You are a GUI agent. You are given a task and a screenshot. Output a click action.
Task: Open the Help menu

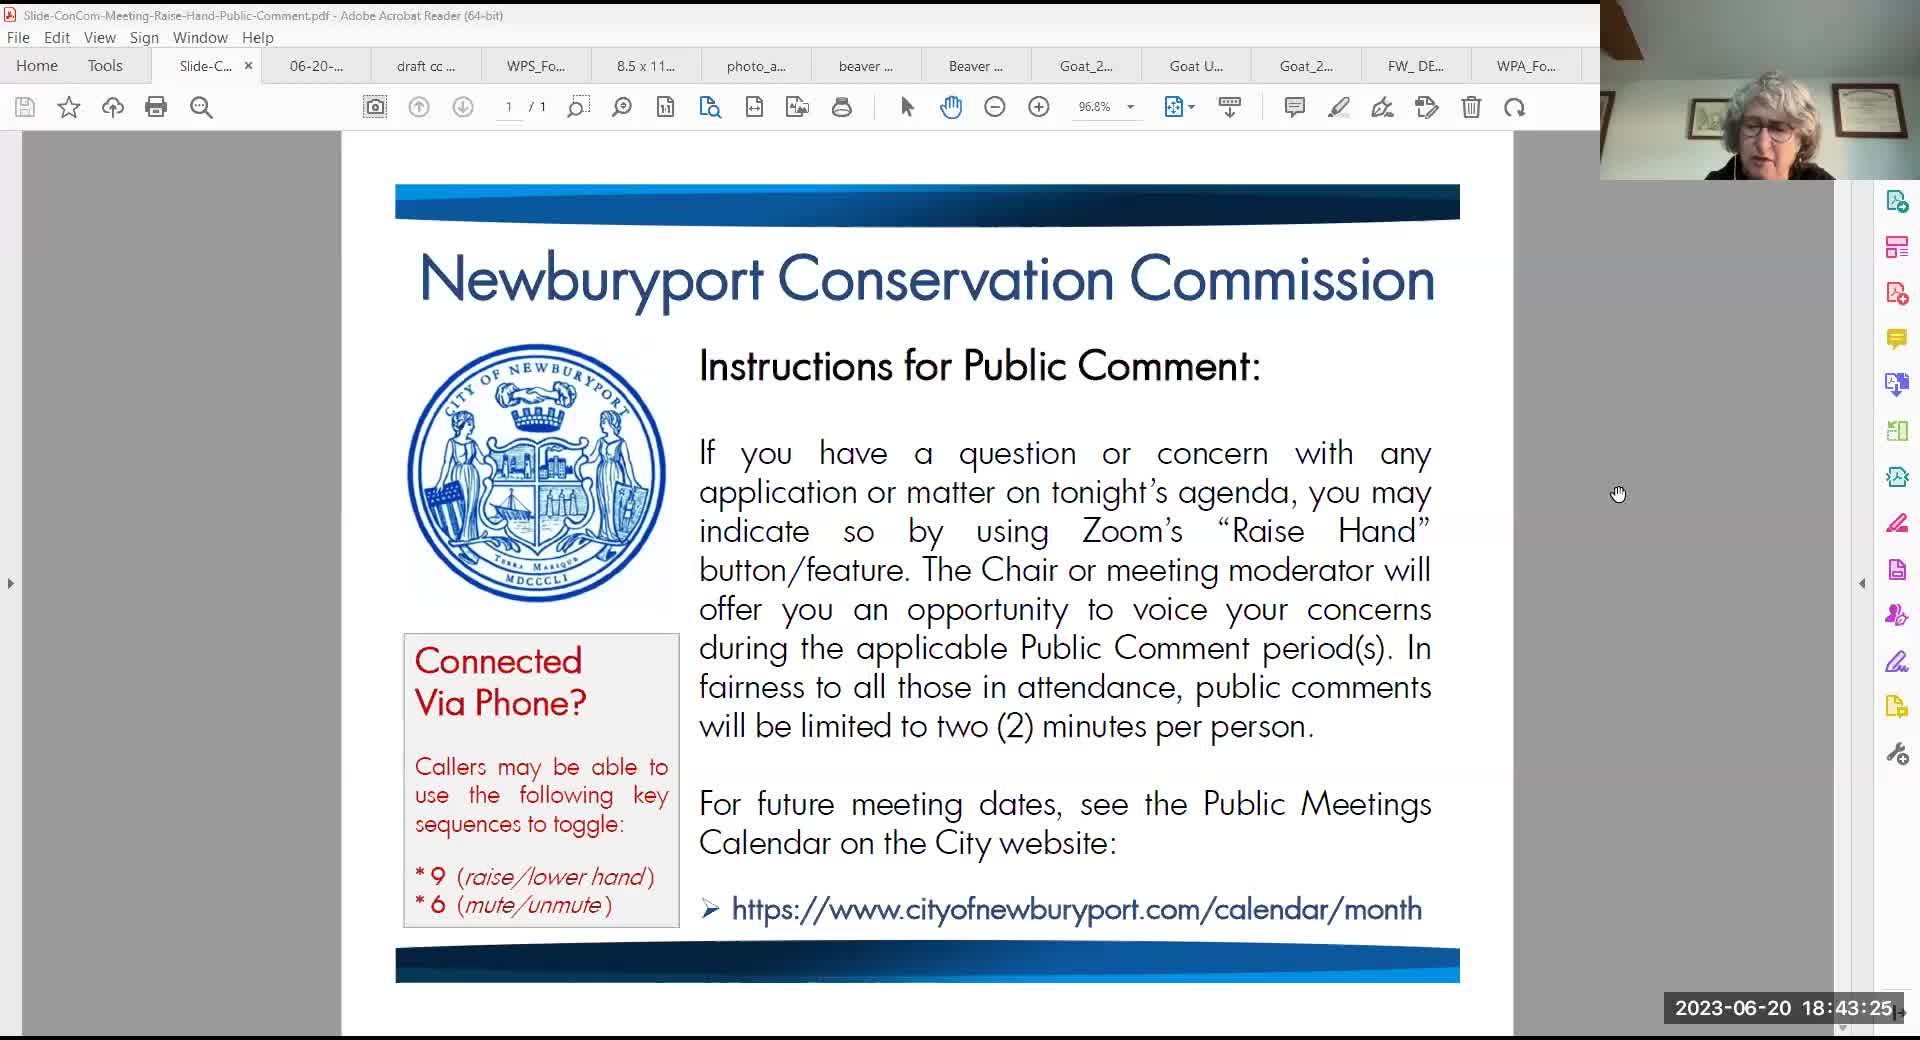point(258,37)
